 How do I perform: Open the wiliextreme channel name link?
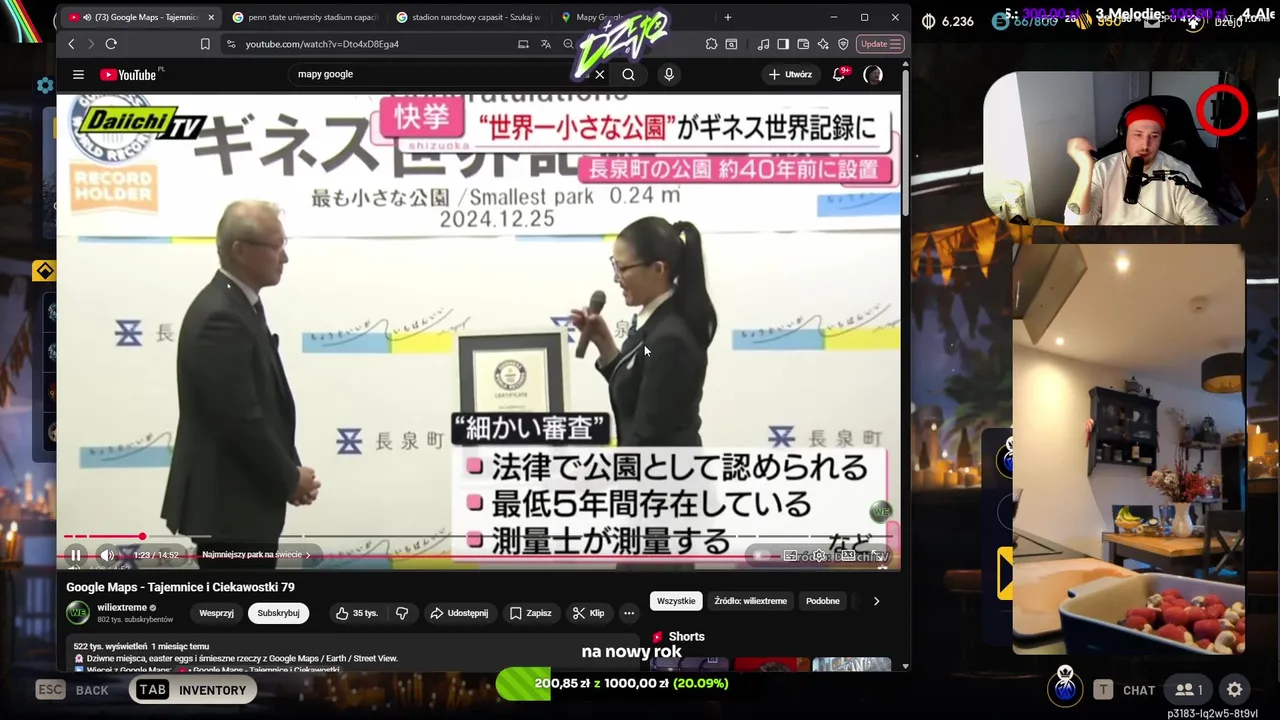(x=122, y=607)
